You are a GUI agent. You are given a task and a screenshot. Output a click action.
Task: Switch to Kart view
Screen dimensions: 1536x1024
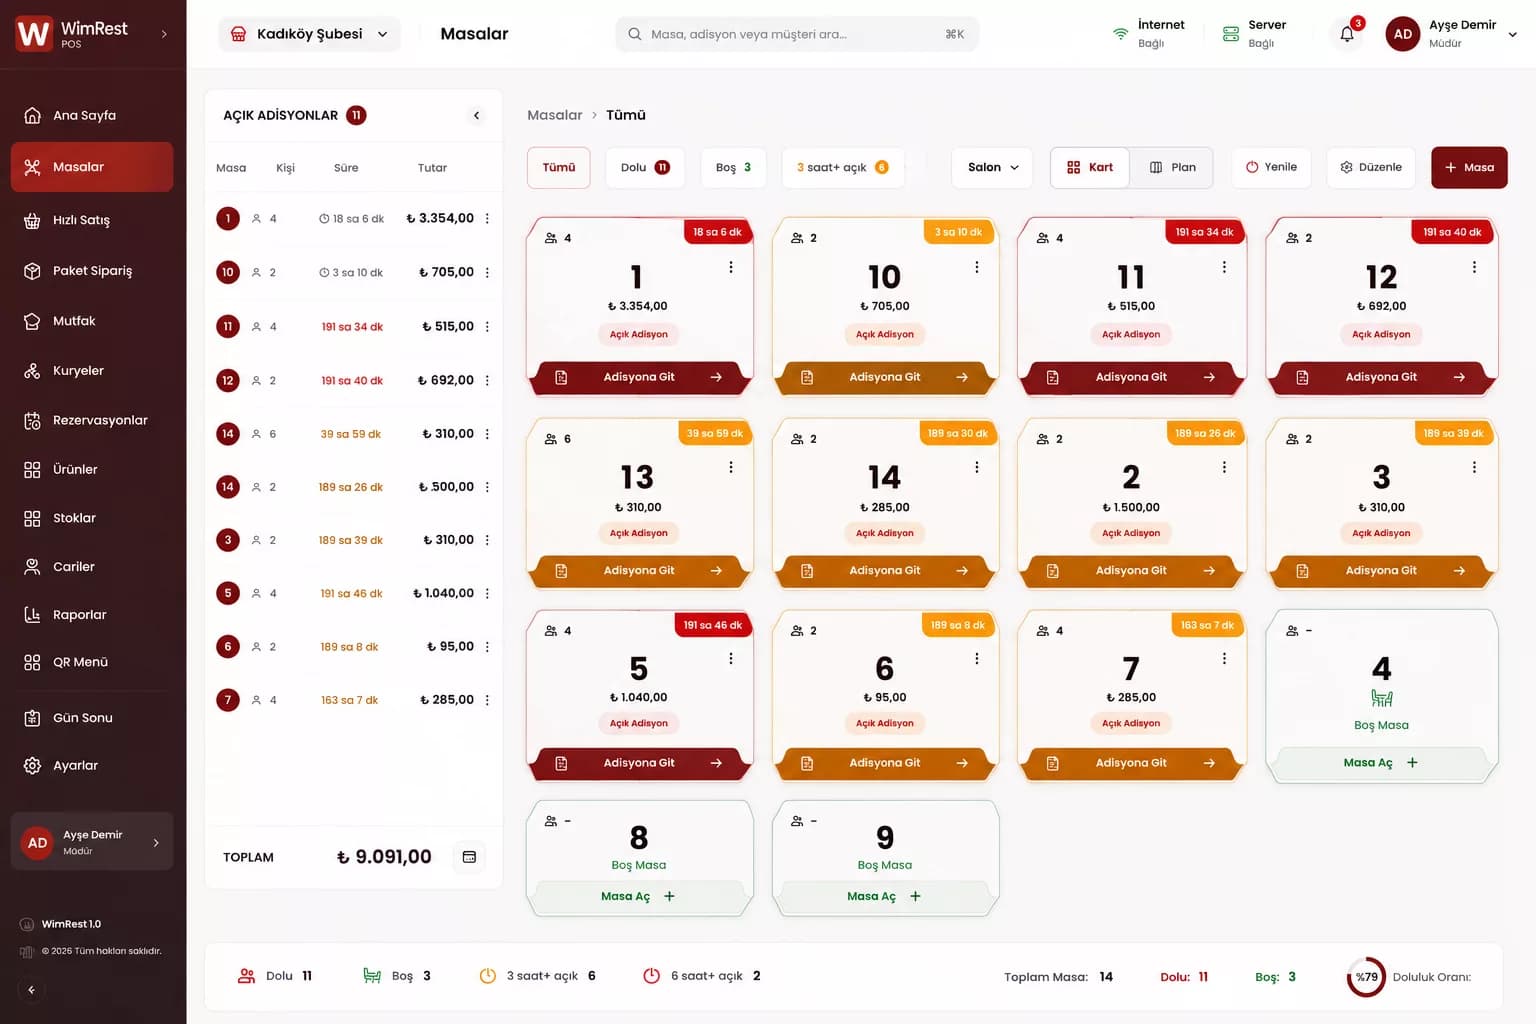(1090, 168)
